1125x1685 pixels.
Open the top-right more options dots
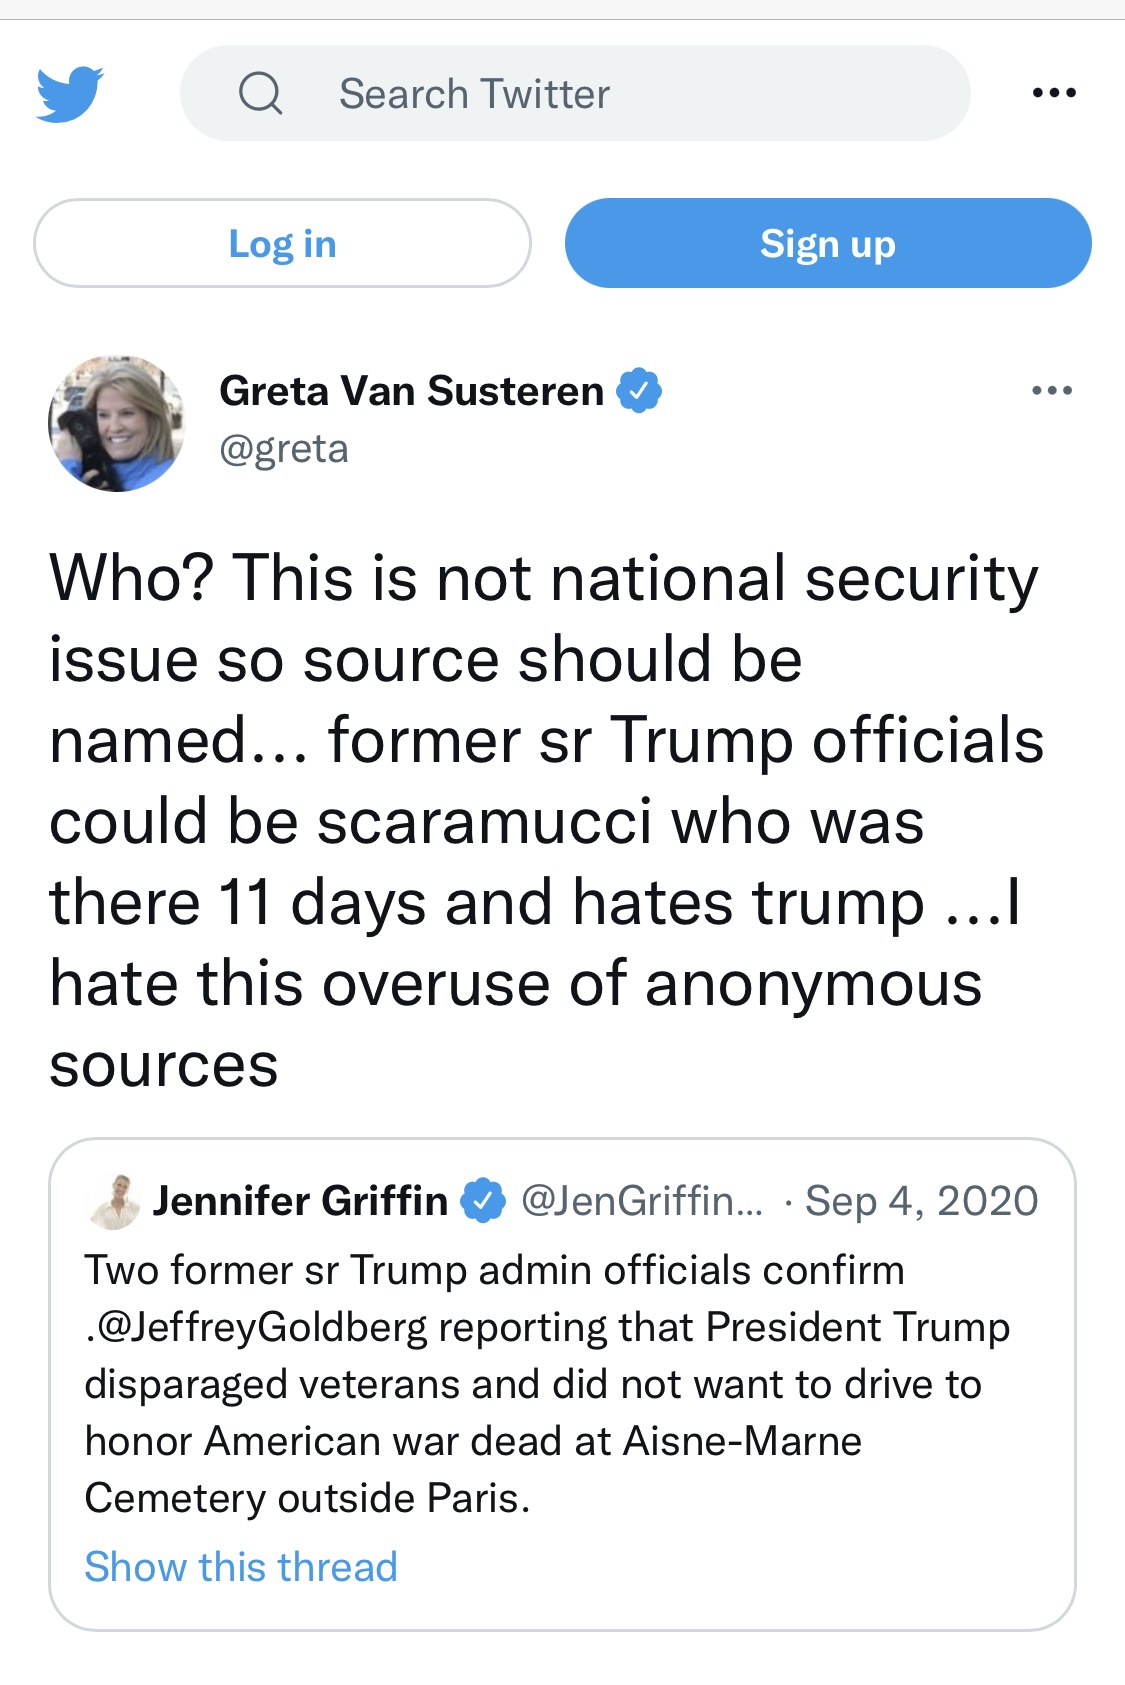[1054, 93]
